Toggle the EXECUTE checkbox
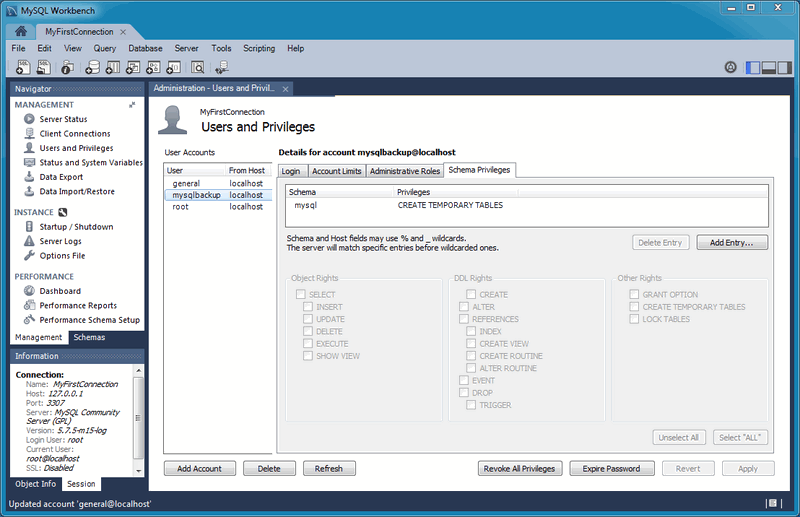The width and height of the screenshot is (800, 517). [308, 343]
